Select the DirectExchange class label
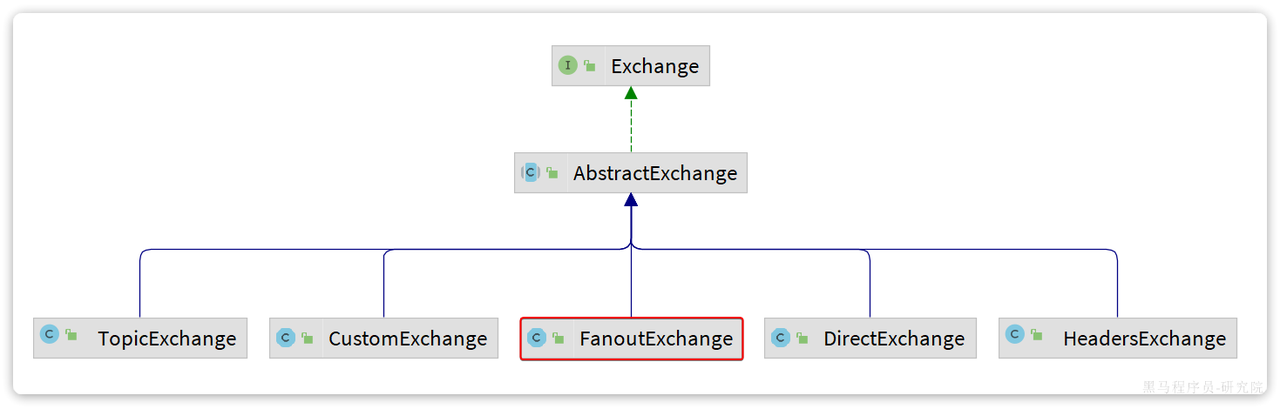 [x=894, y=338]
